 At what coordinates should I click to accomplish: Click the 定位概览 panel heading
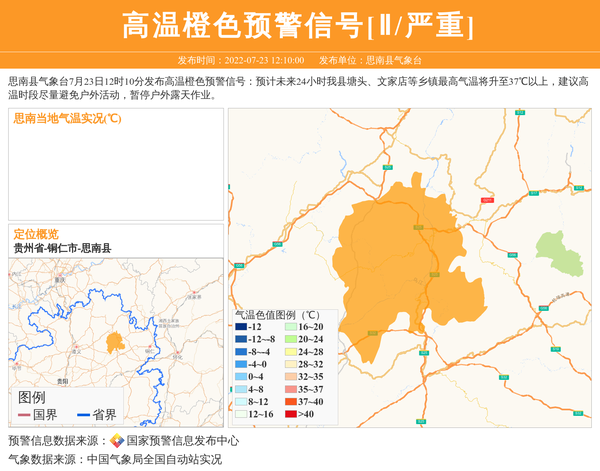point(36,234)
